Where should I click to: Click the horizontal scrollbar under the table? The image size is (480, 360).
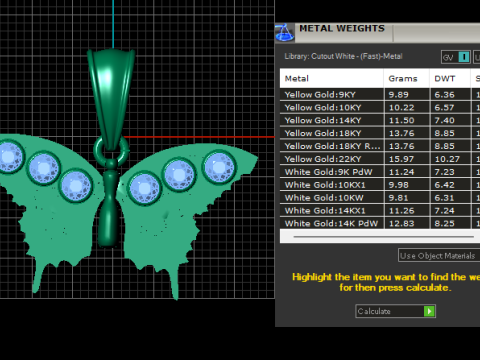pyautogui.click(x=383, y=237)
